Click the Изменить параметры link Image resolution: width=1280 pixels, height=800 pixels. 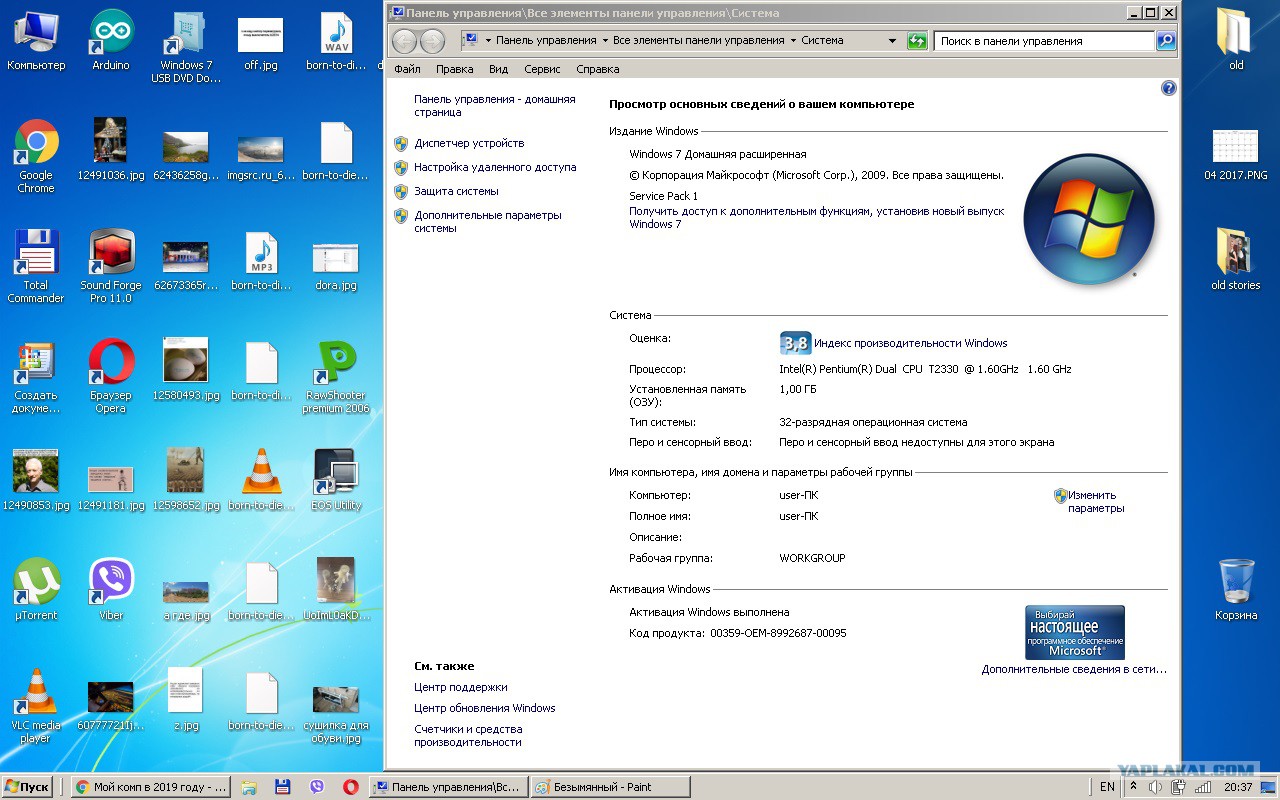coord(1096,501)
